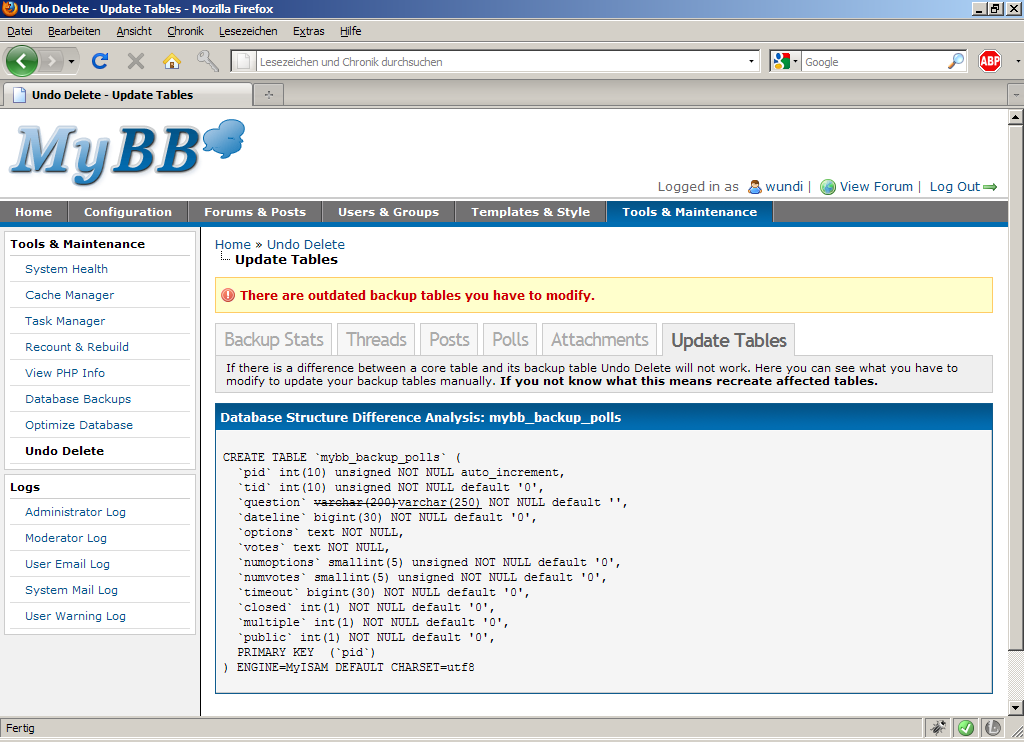This screenshot has width=1024, height=742.
Task: Open the address bar history dropdown
Action: pos(752,61)
